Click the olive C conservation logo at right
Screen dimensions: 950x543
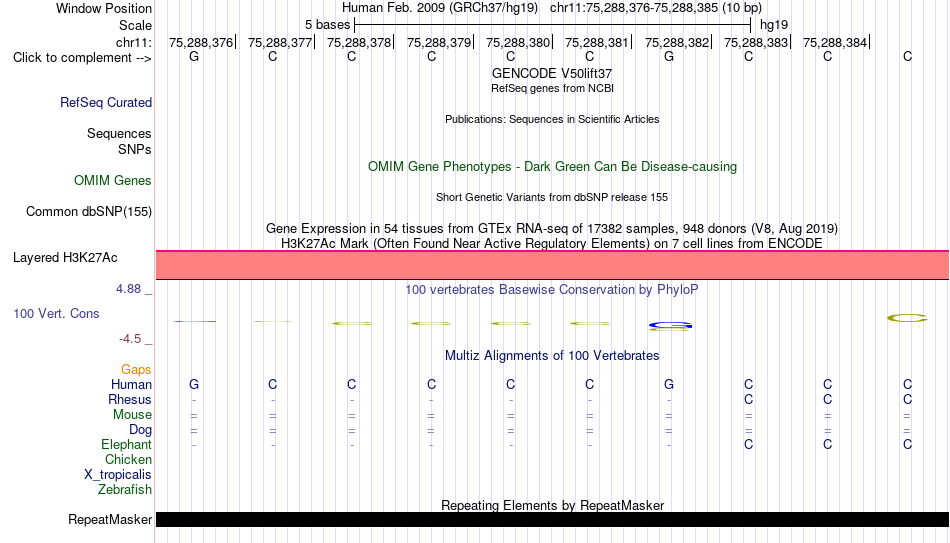click(x=907, y=318)
